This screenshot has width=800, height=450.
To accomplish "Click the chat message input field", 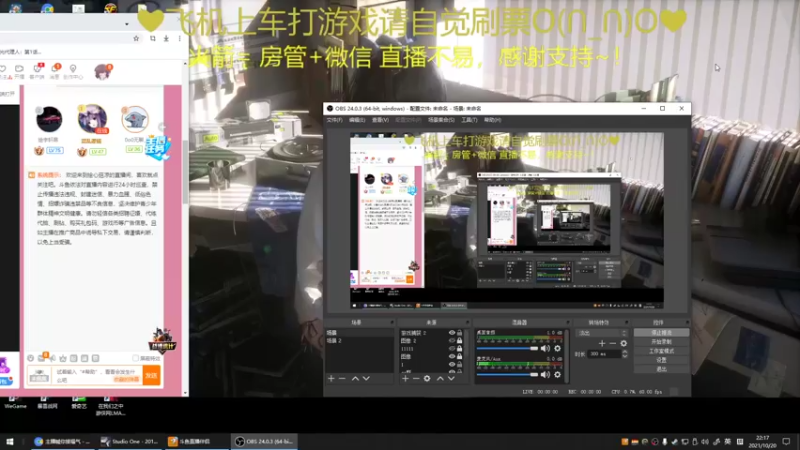I will 97,376.
